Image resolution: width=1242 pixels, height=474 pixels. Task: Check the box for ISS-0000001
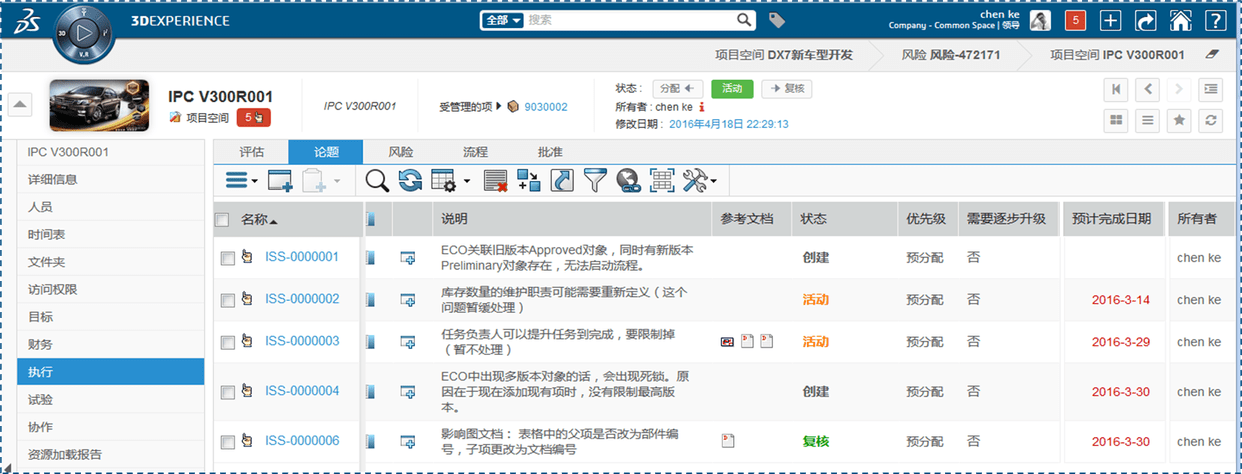pos(227,258)
